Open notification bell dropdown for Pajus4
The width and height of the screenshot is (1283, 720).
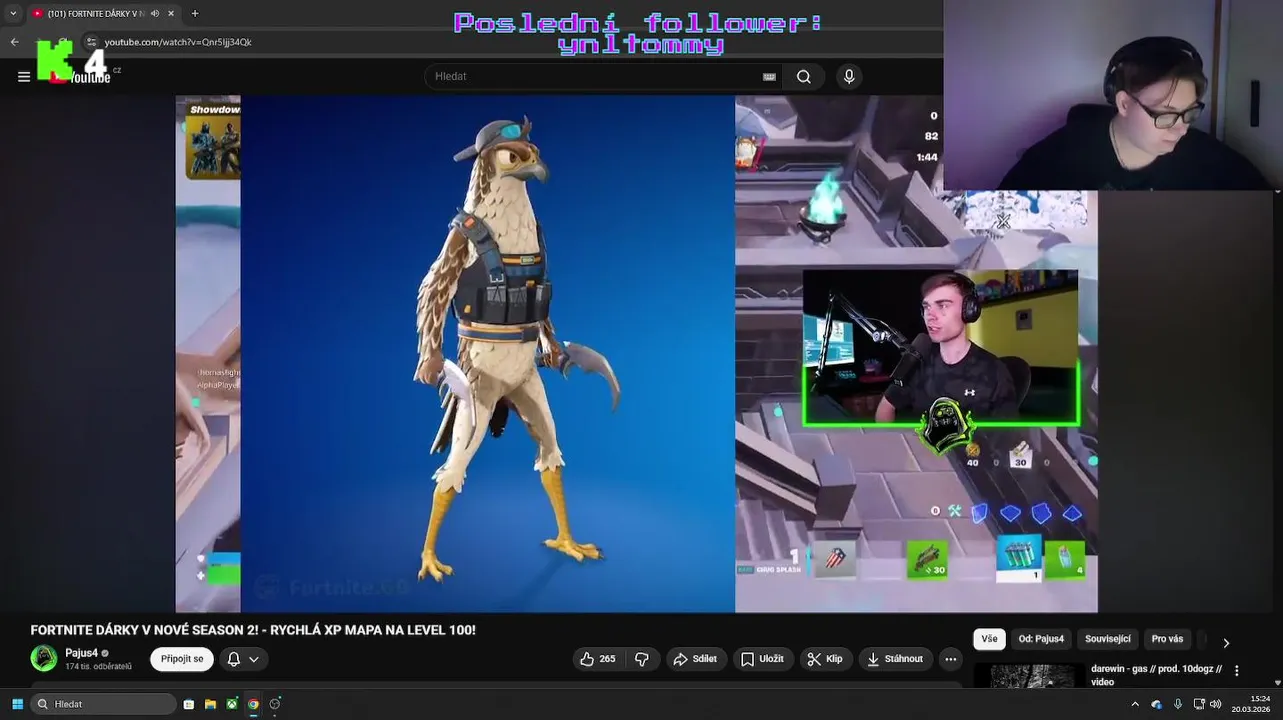[242, 659]
